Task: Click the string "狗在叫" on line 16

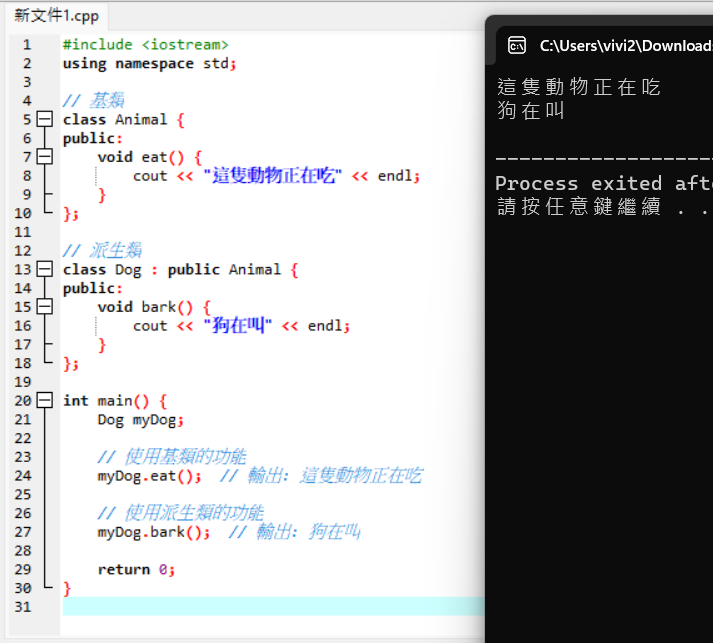Action: tap(237, 326)
